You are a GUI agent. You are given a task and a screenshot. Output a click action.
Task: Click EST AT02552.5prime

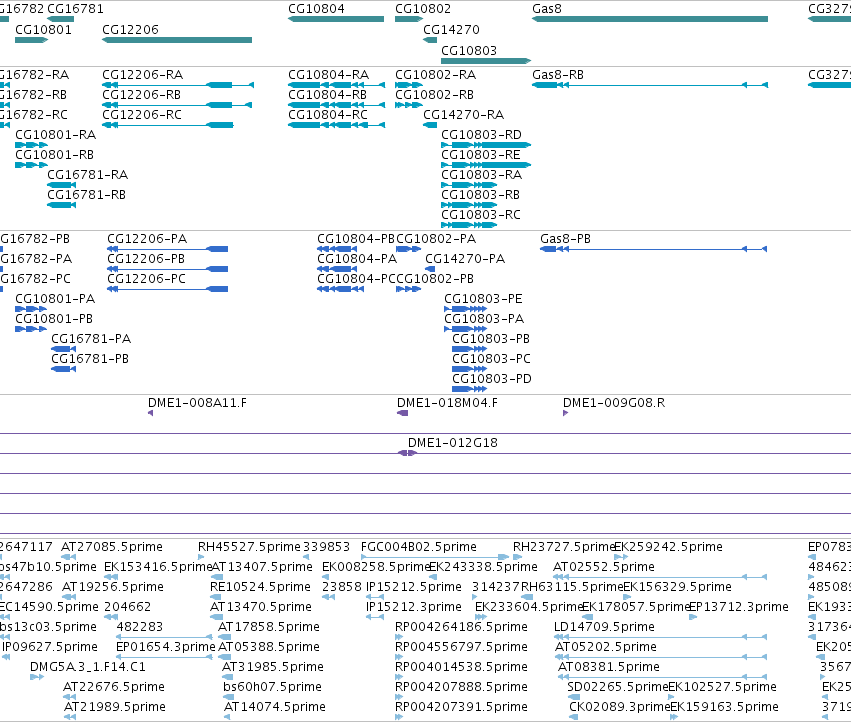click(660, 577)
